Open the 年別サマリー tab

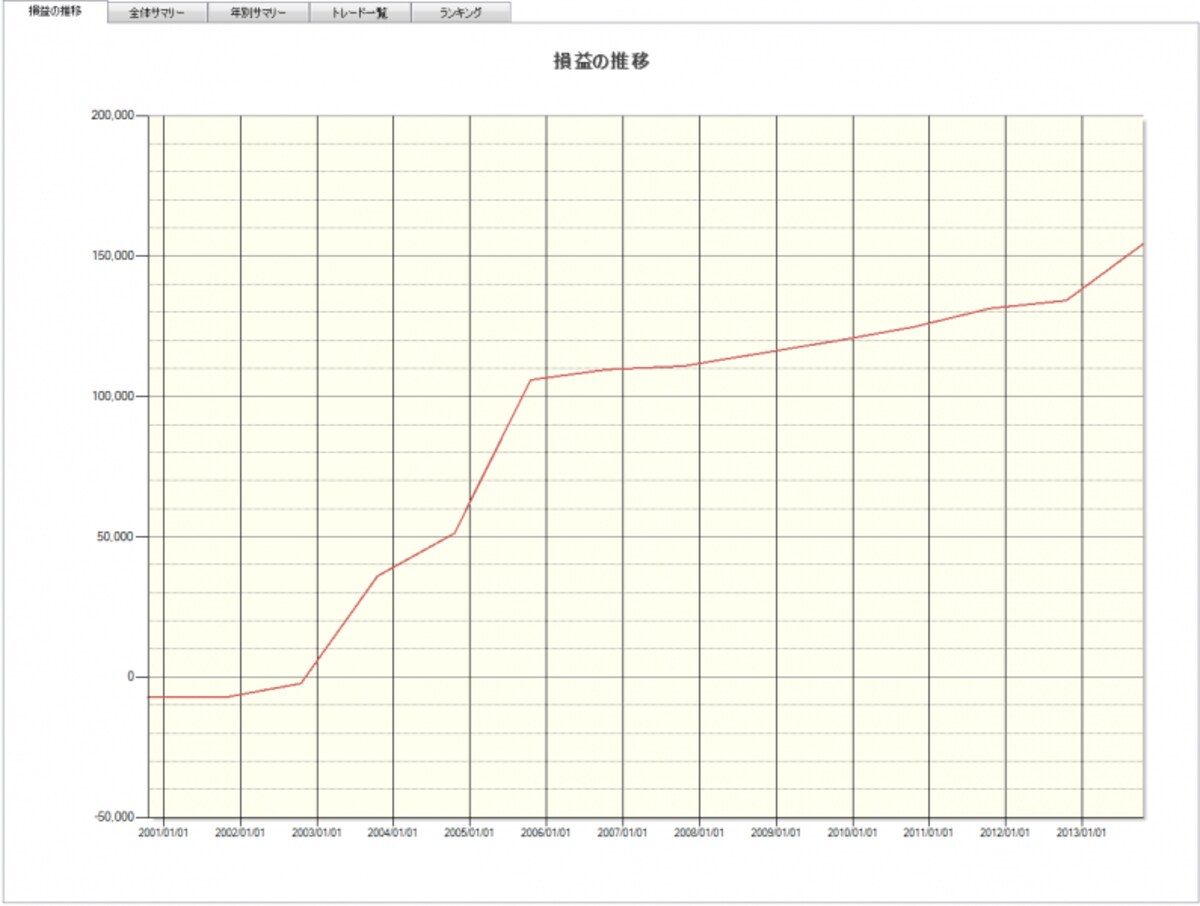pyautogui.click(x=258, y=13)
